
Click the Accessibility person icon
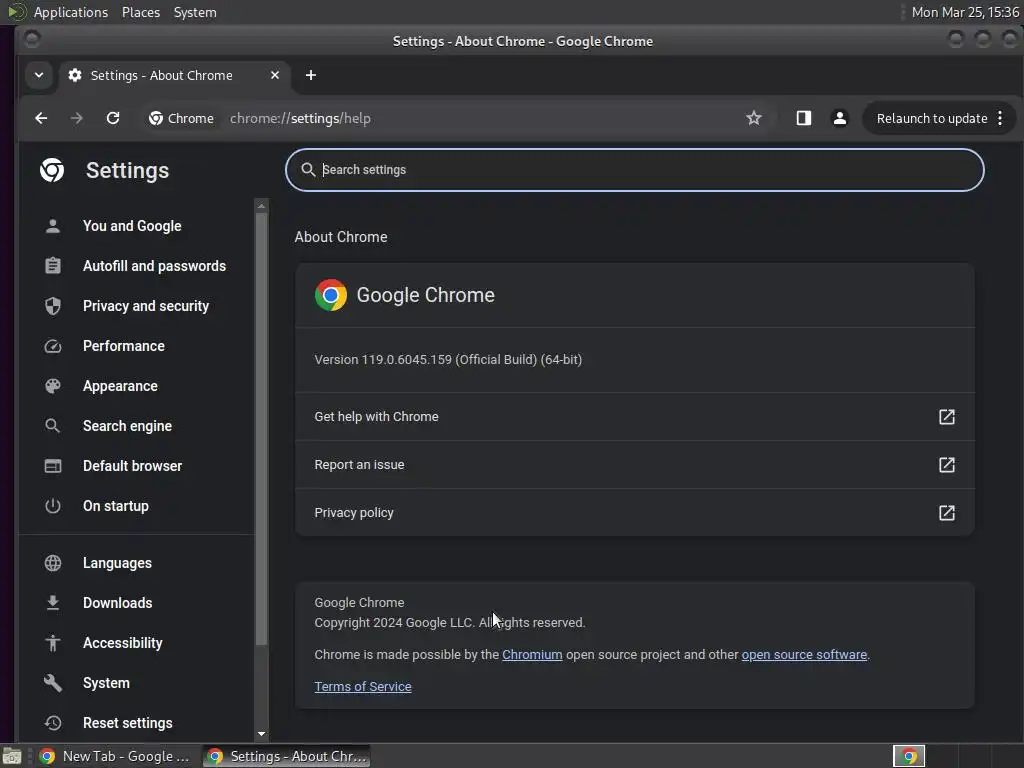(53, 643)
